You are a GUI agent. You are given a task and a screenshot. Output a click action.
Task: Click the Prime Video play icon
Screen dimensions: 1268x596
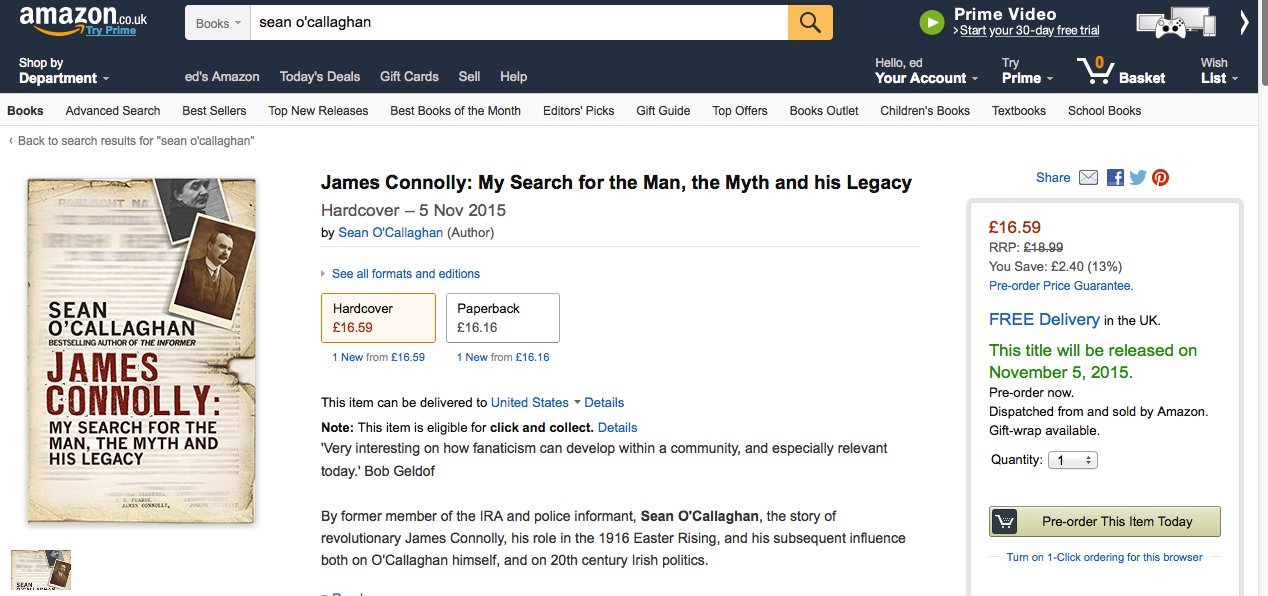[x=932, y=23]
